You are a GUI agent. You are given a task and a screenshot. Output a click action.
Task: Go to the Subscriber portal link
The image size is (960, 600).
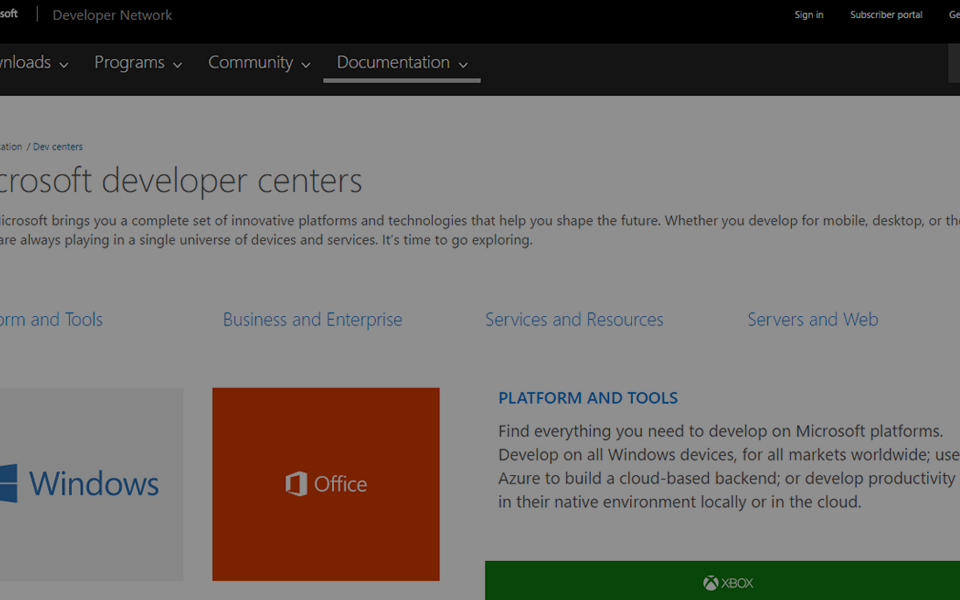coord(886,15)
